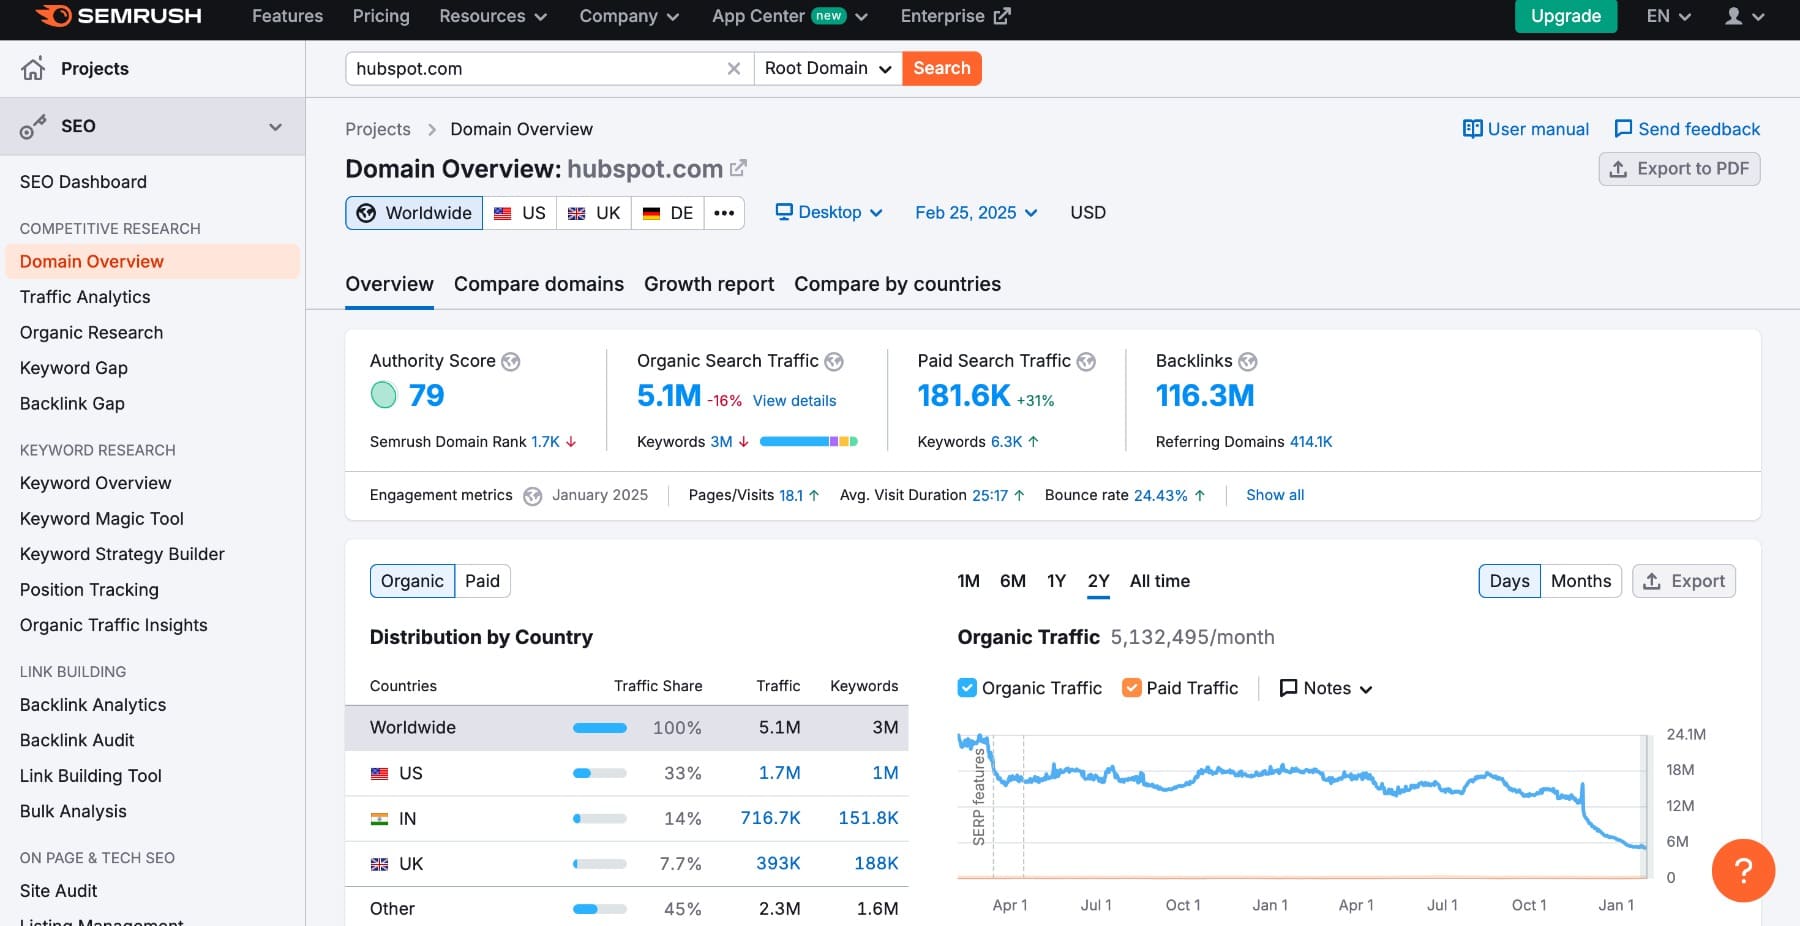Open the help bubble in the bottom corner
1800x926 pixels.
pos(1743,871)
